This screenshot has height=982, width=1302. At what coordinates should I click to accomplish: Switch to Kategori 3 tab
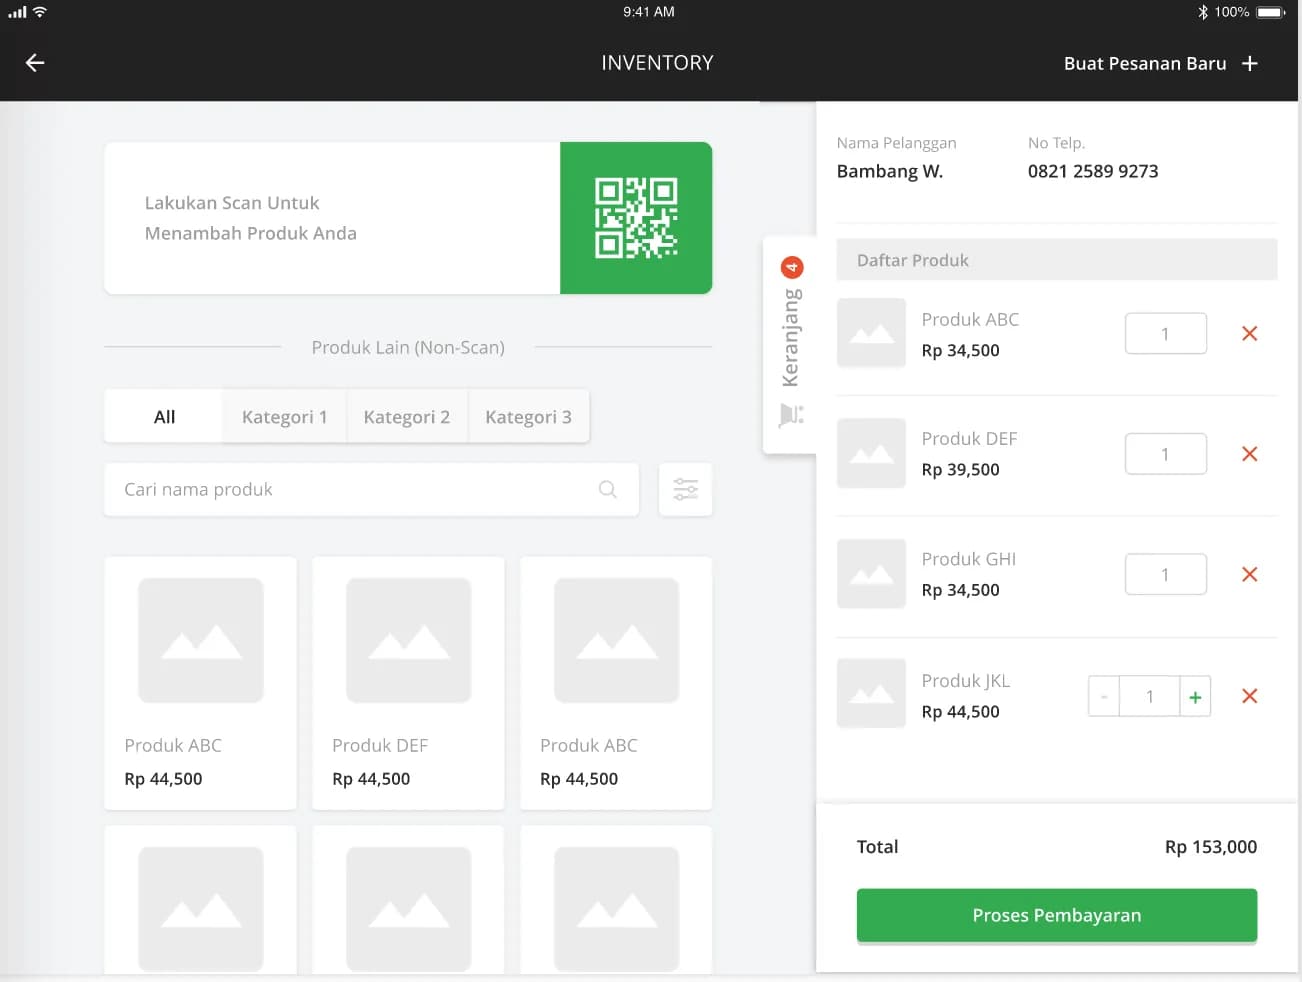coord(528,416)
